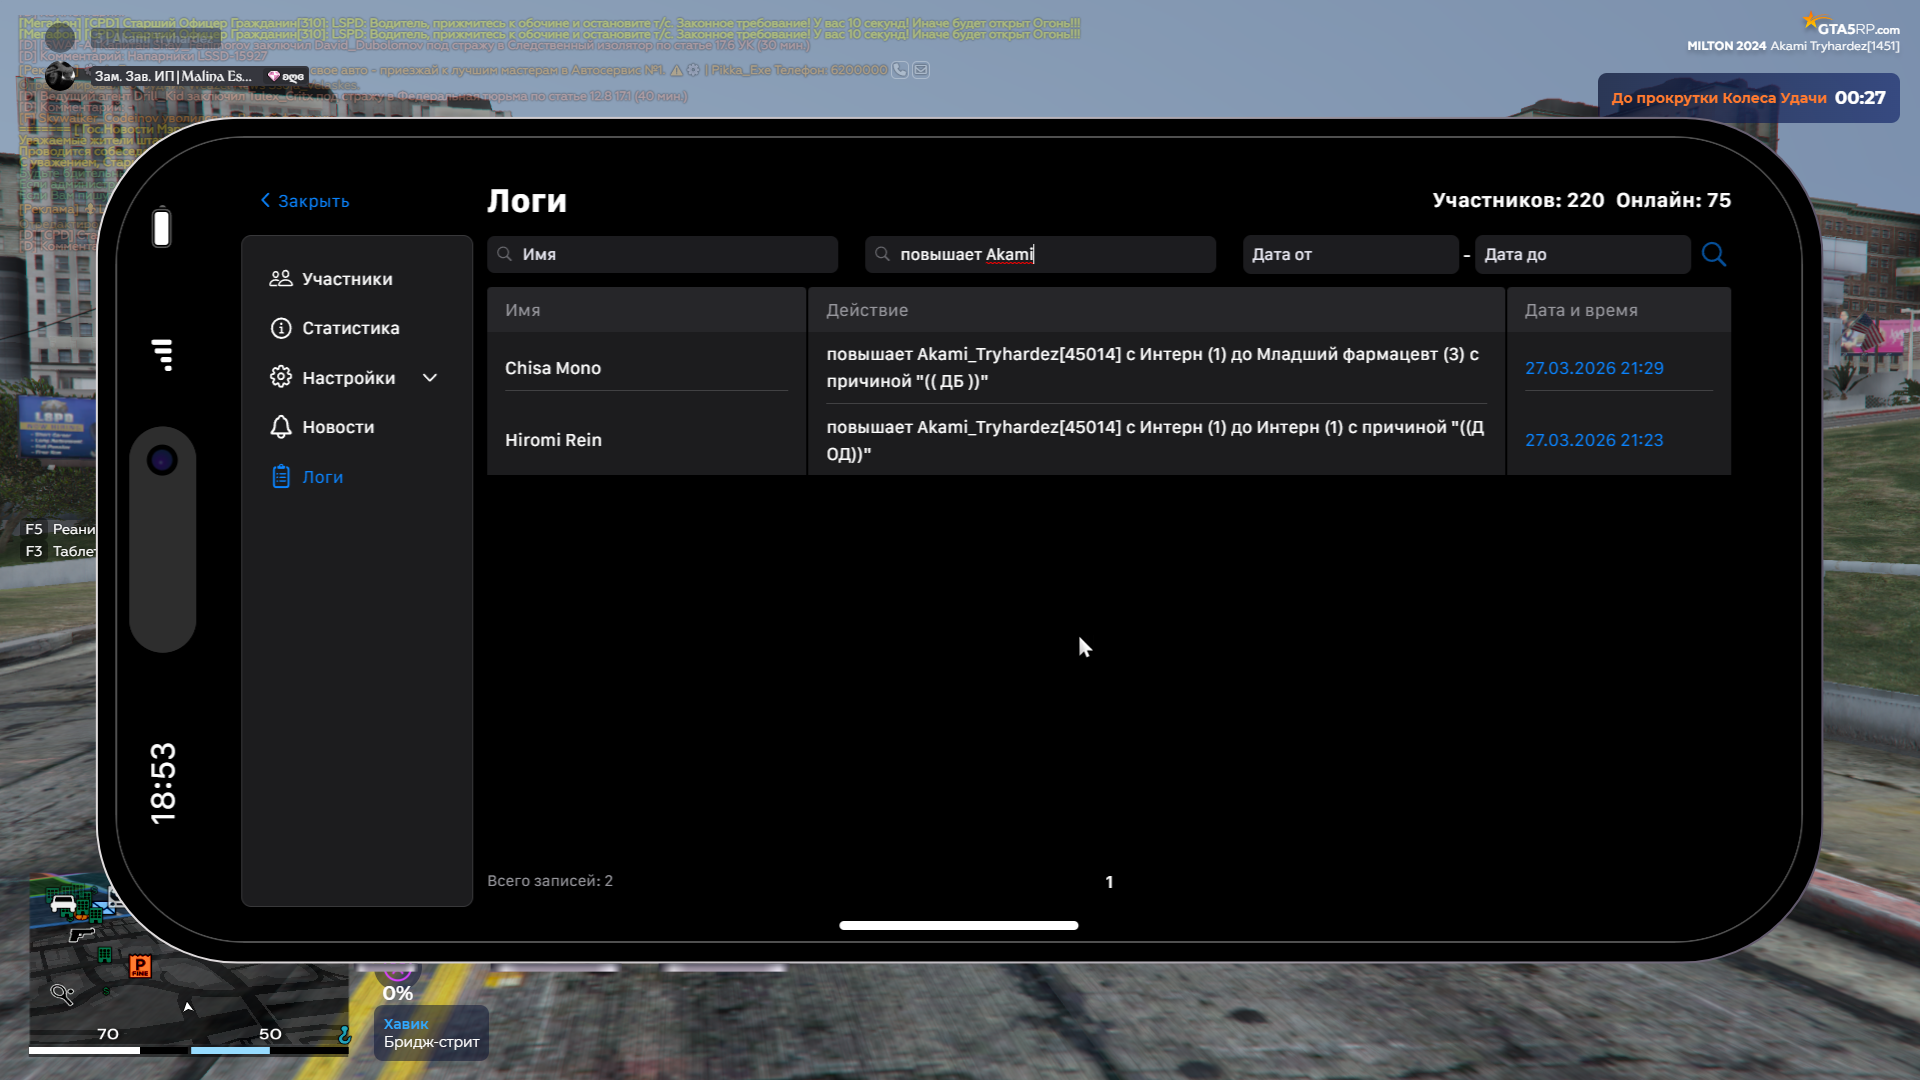The height and width of the screenshot is (1080, 1920).
Task: Click the blue search magnifier icon
Action: [x=1713, y=254]
